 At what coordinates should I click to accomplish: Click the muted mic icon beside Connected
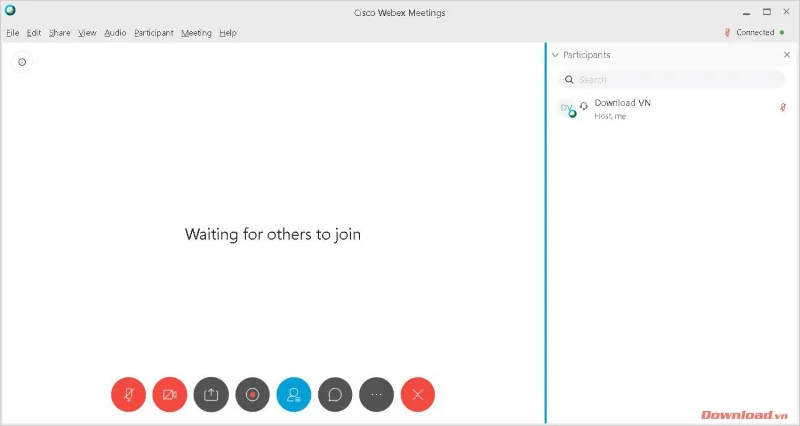coord(728,33)
